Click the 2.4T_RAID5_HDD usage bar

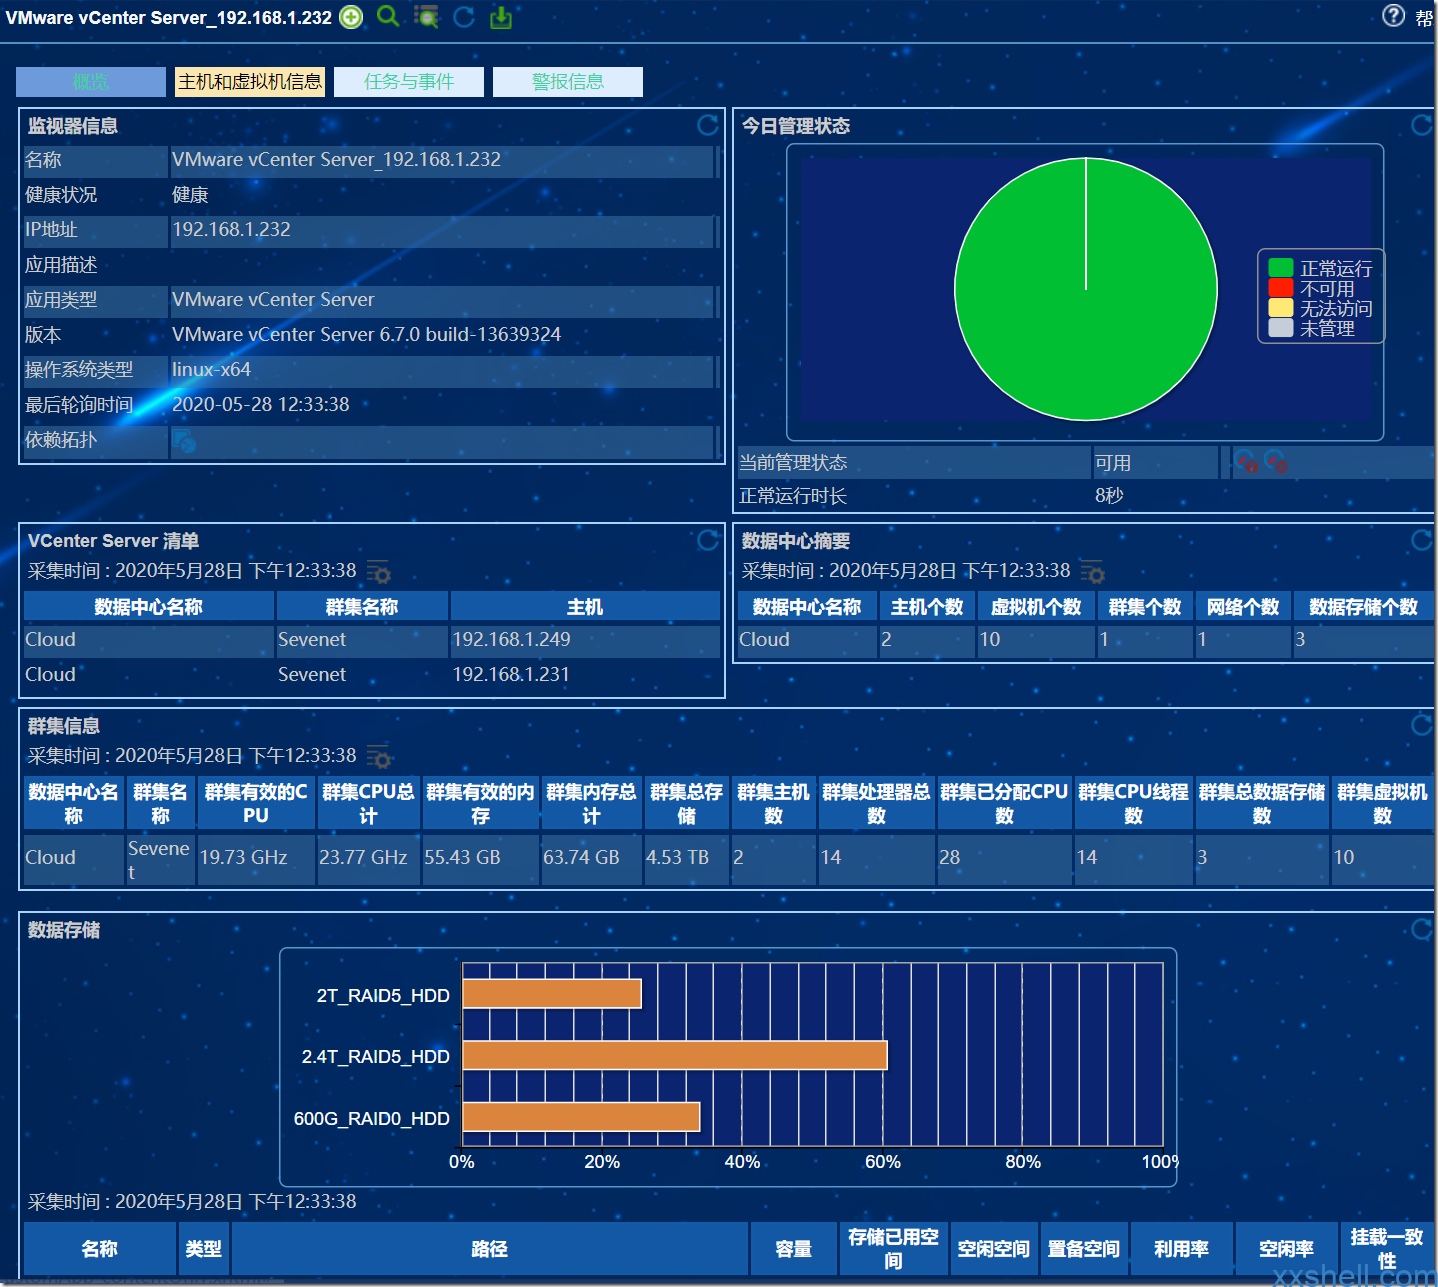tap(675, 1055)
